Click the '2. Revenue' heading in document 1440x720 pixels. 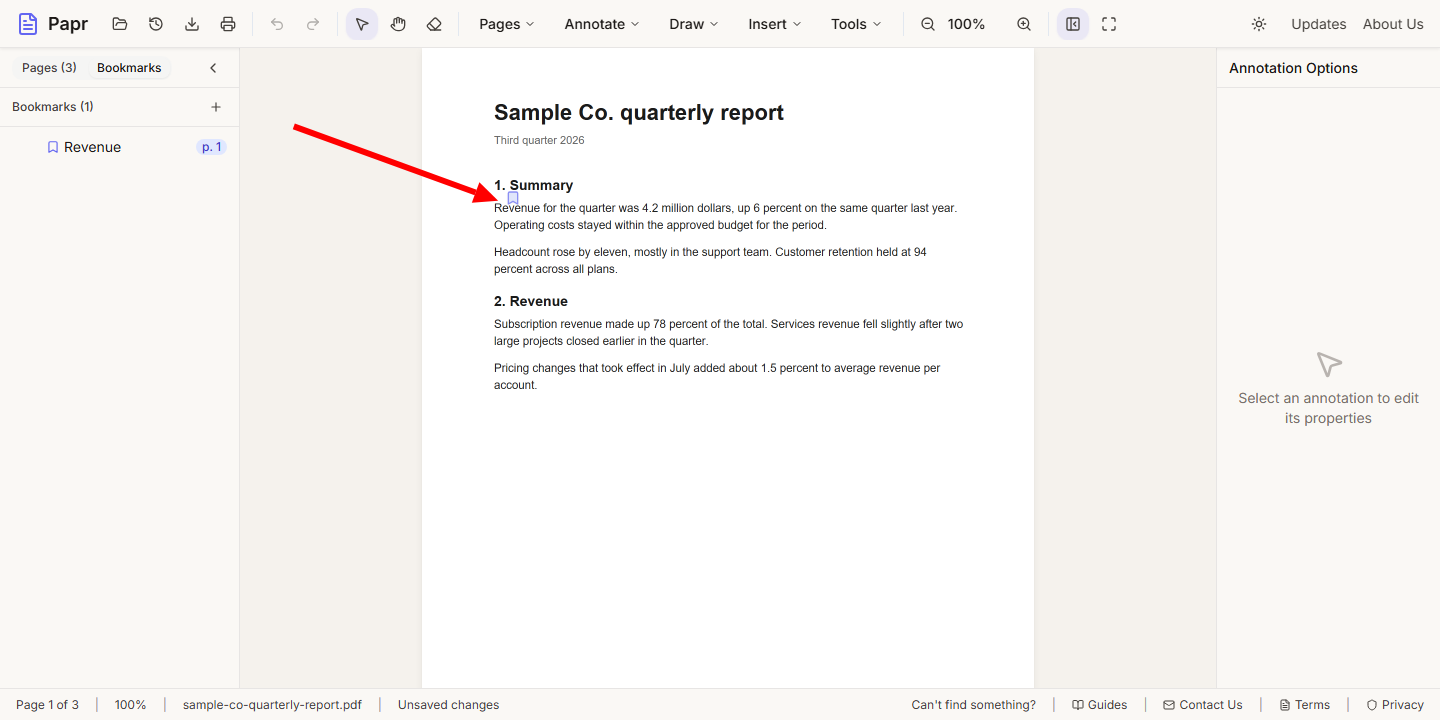[x=531, y=301]
